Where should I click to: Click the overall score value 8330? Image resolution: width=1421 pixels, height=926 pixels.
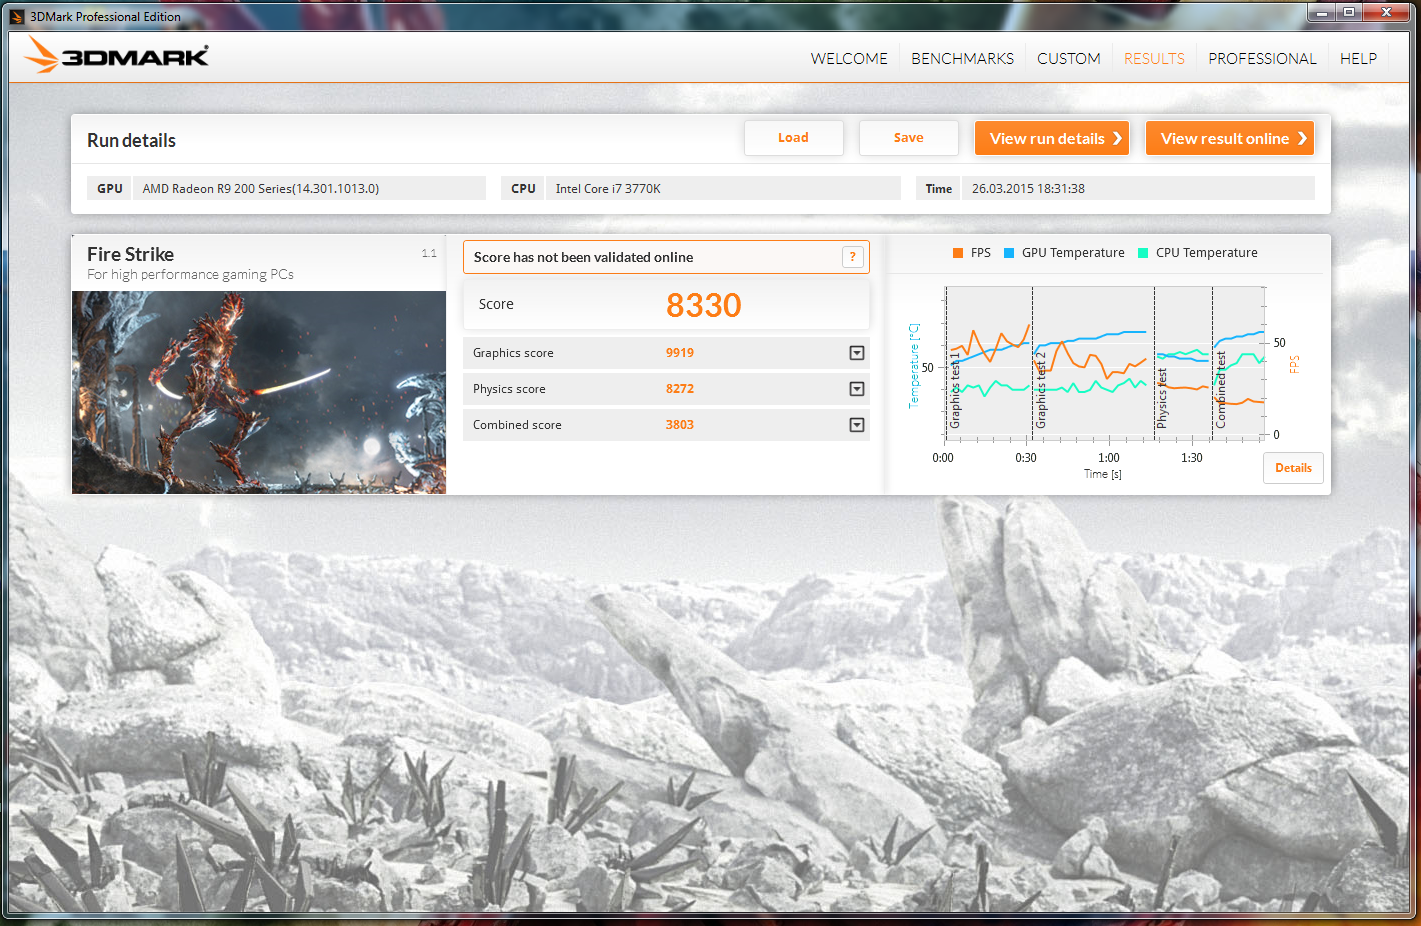point(704,305)
